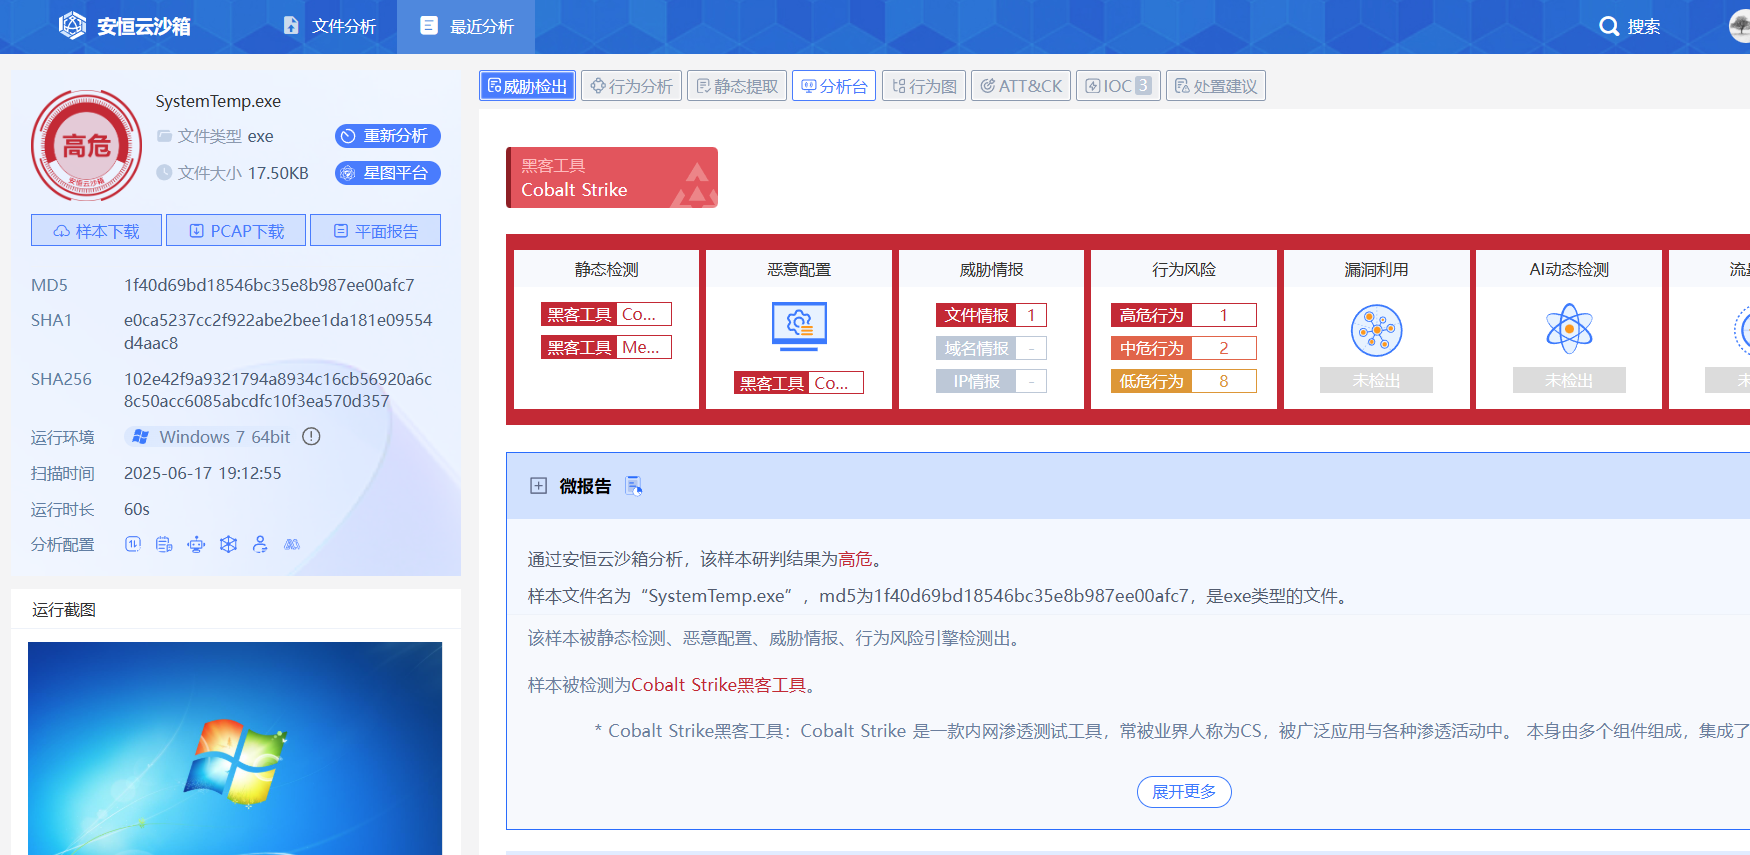Image resolution: width=1750 pixels, height=855 pixels.
Task: Click the 域名情报 row
Action: click(991, 348)
